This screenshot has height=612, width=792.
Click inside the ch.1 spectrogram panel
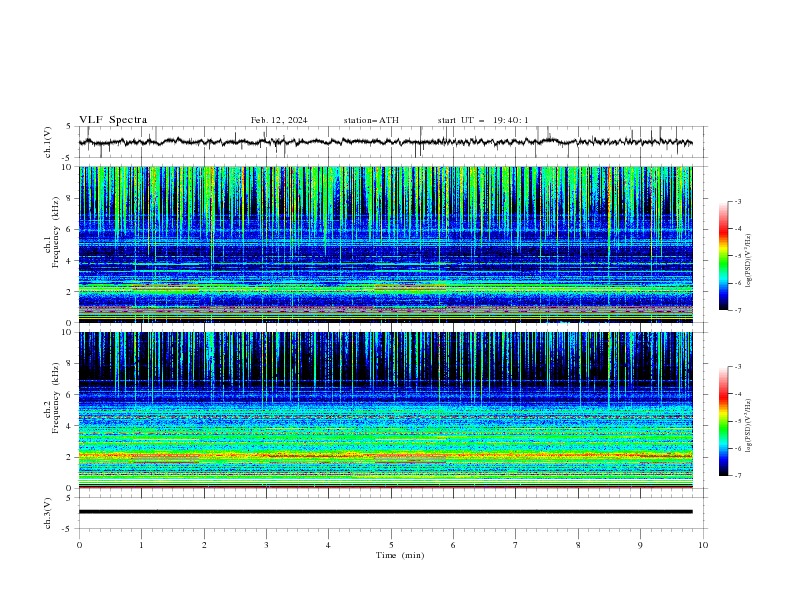click(385, 244)
